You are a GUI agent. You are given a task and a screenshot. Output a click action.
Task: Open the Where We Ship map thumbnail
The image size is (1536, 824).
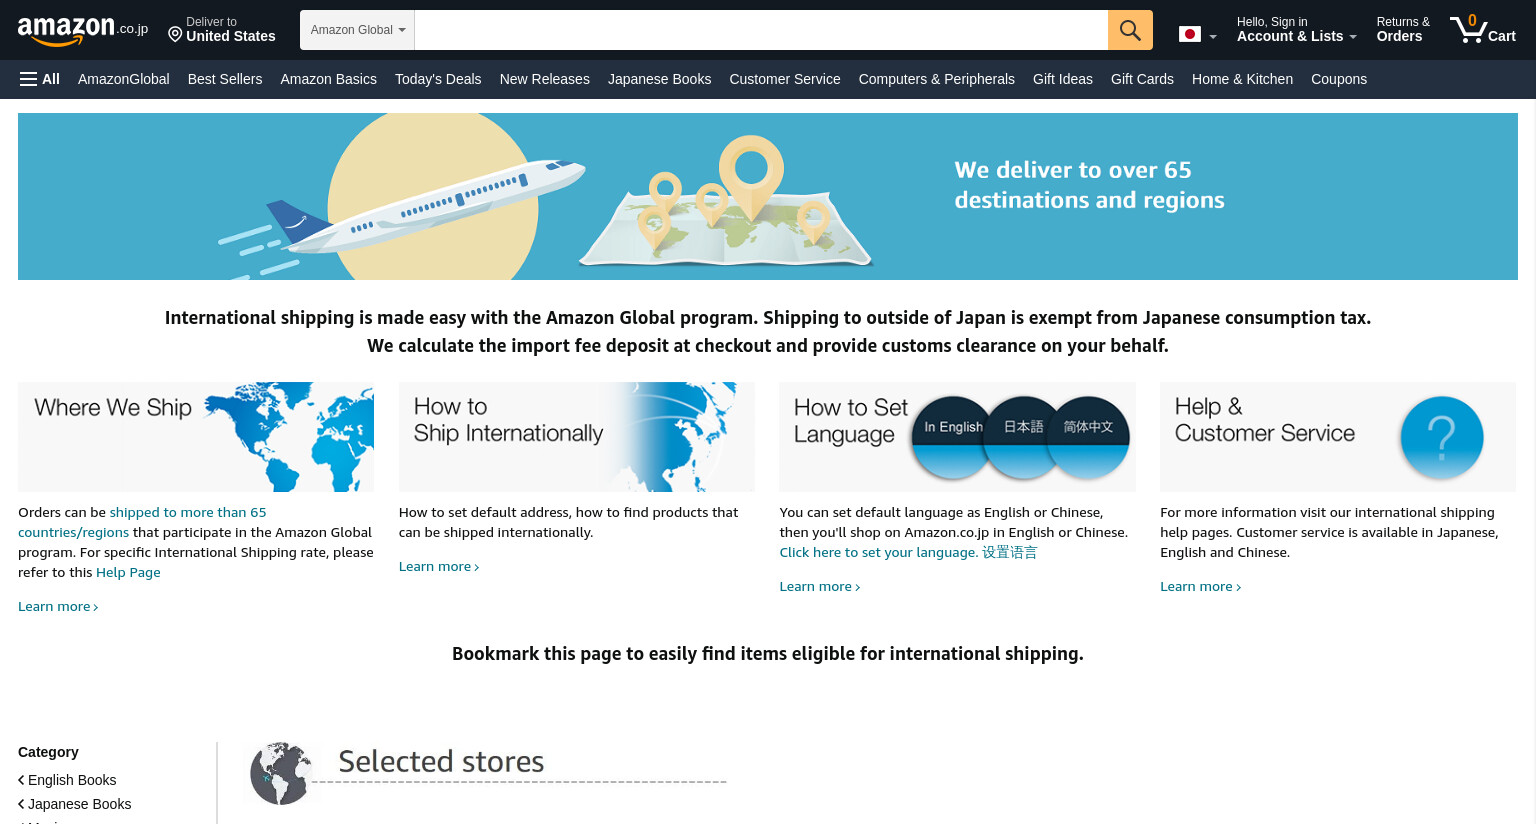click(x=196, y=437)
